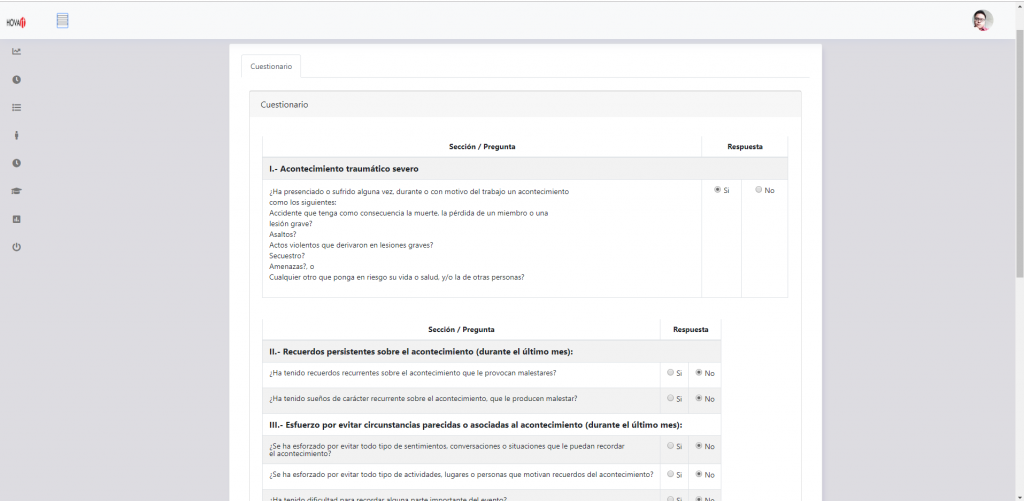This screenshot has width=1024, height=501.
Task: Click section I Acontecimiento traumático severo heading
Action: tap(344, 169)
